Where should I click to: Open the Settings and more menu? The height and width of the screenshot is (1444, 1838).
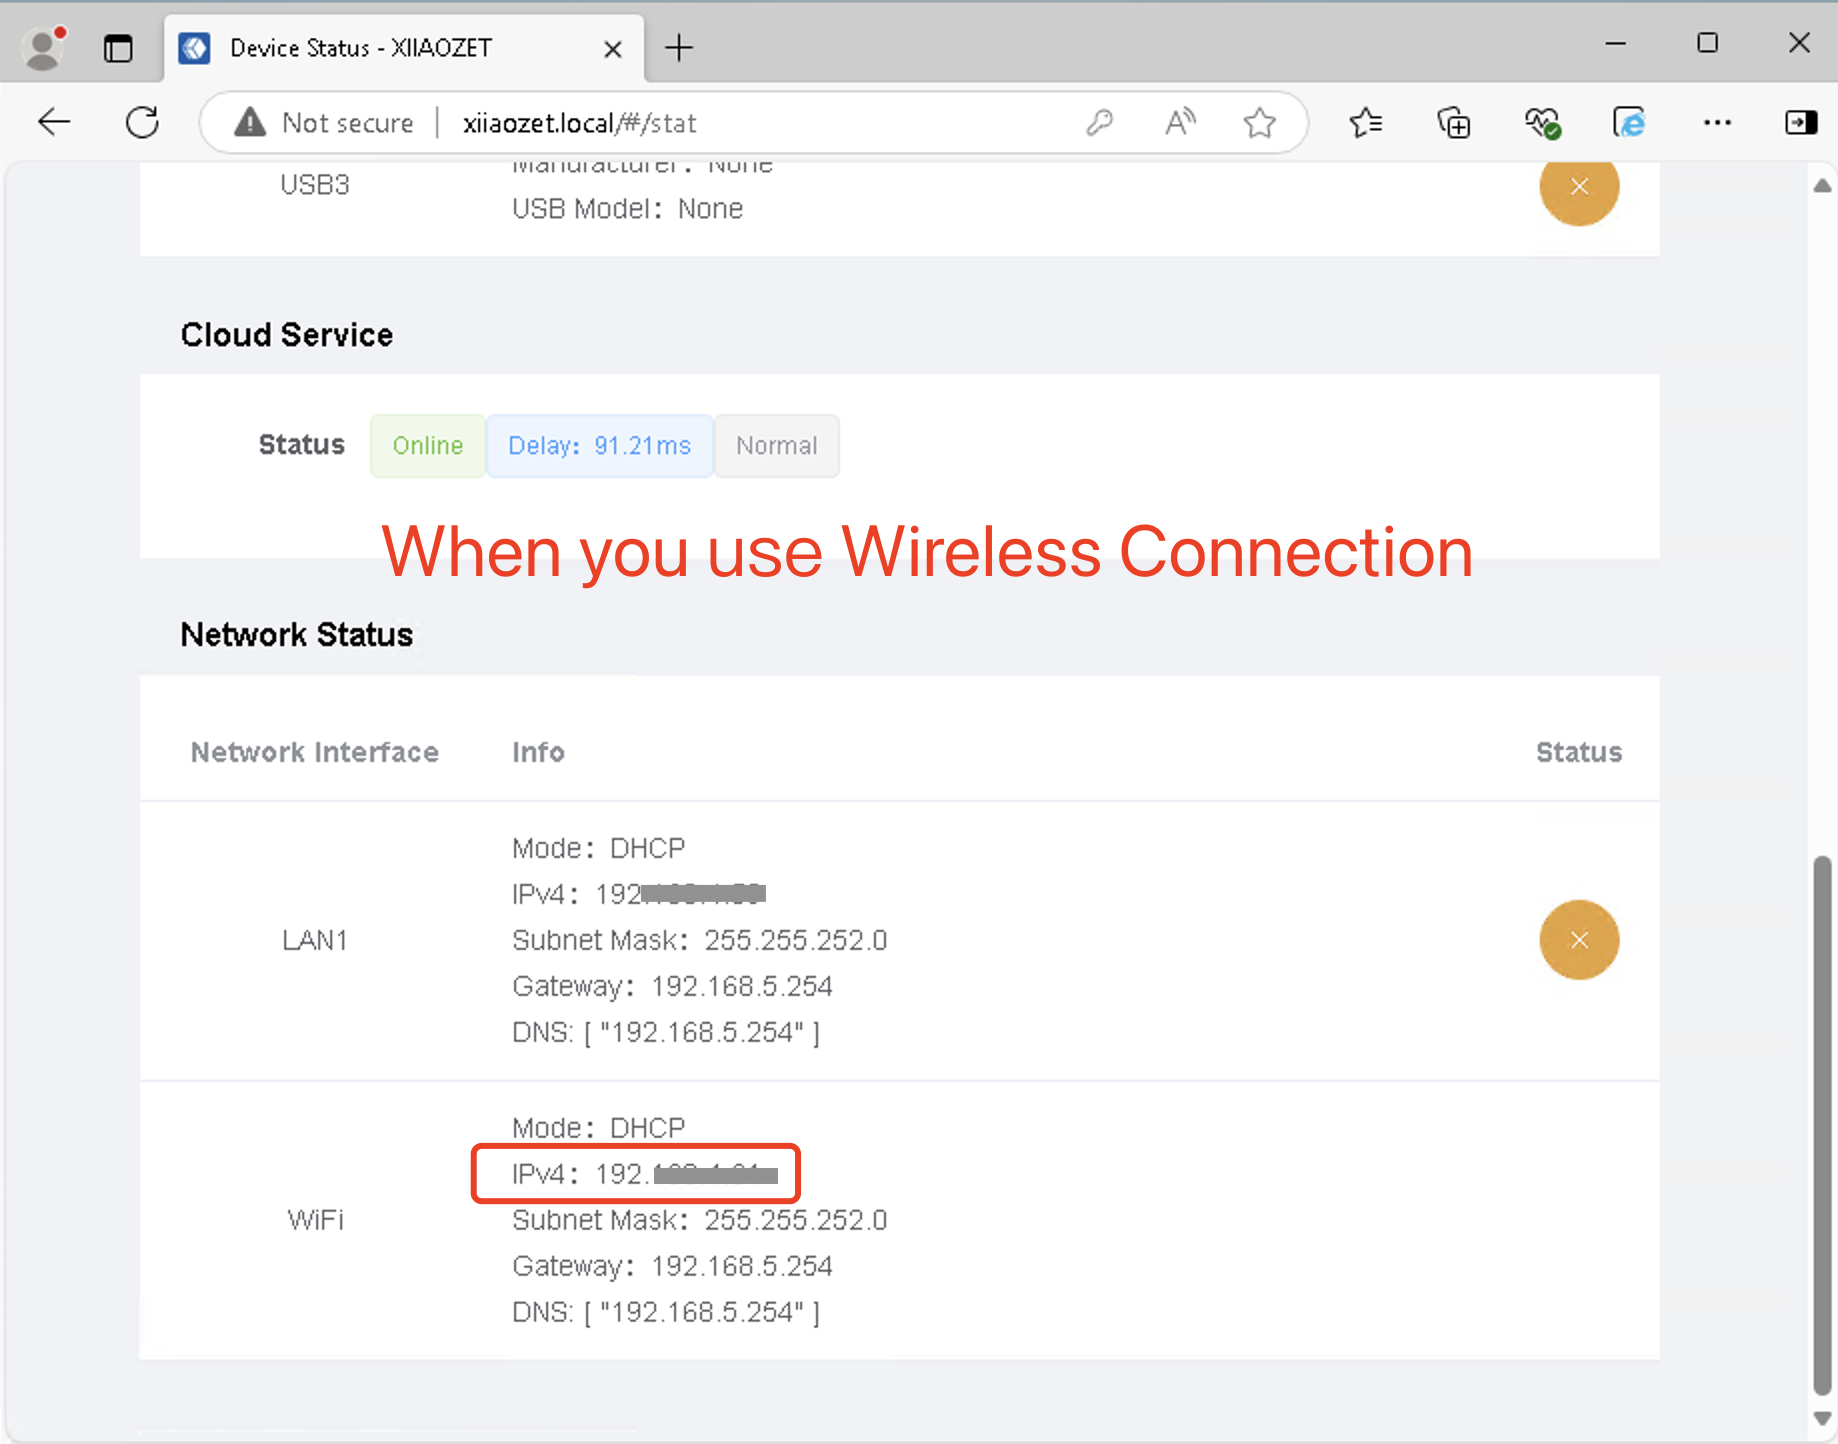coord(1717,122)
